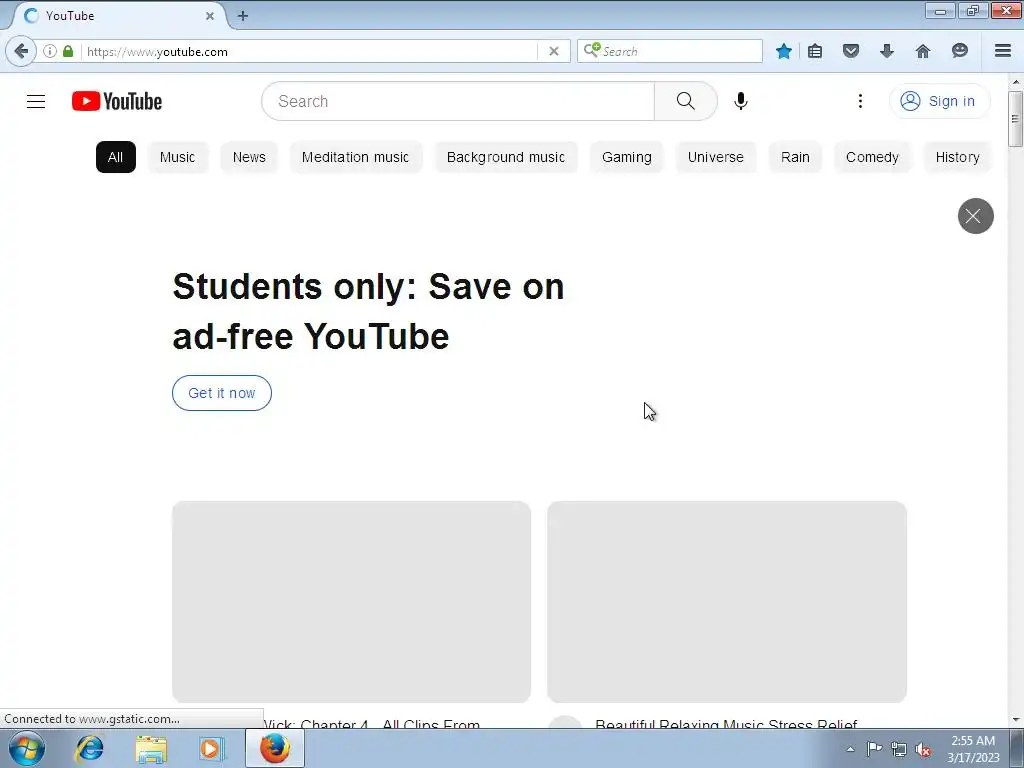
Task: Save page to Pocket icon
Action: click(x=851, y=51)
